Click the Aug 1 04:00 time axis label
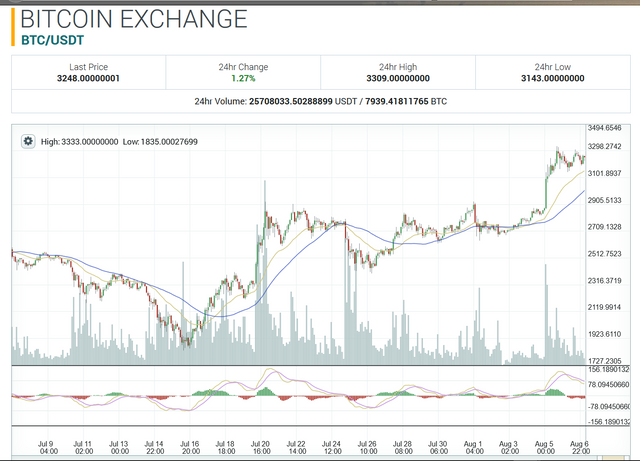640x461 pixels. coord(474,448)
